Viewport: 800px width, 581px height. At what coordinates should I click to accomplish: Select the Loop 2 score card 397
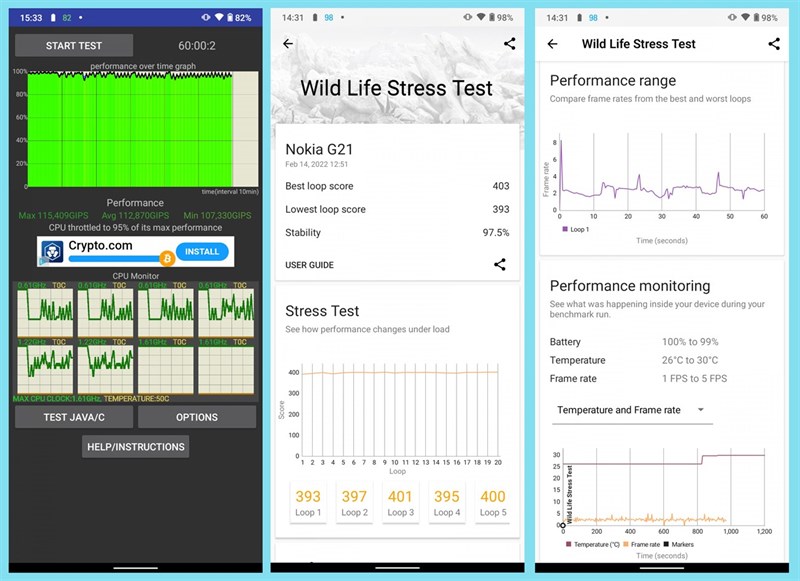(x=354, y=502)
